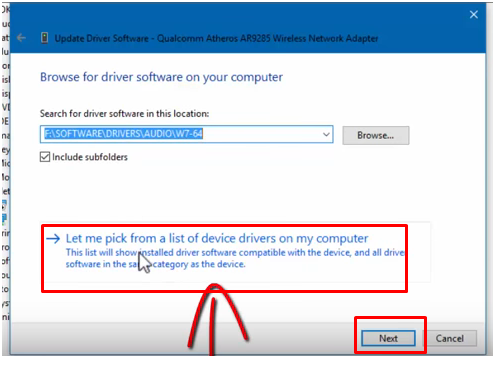Image resolution: width=495 pixels, height=367 pixels.
Task: Close the Update Driver Software dialog
Action: coord(474,14)
